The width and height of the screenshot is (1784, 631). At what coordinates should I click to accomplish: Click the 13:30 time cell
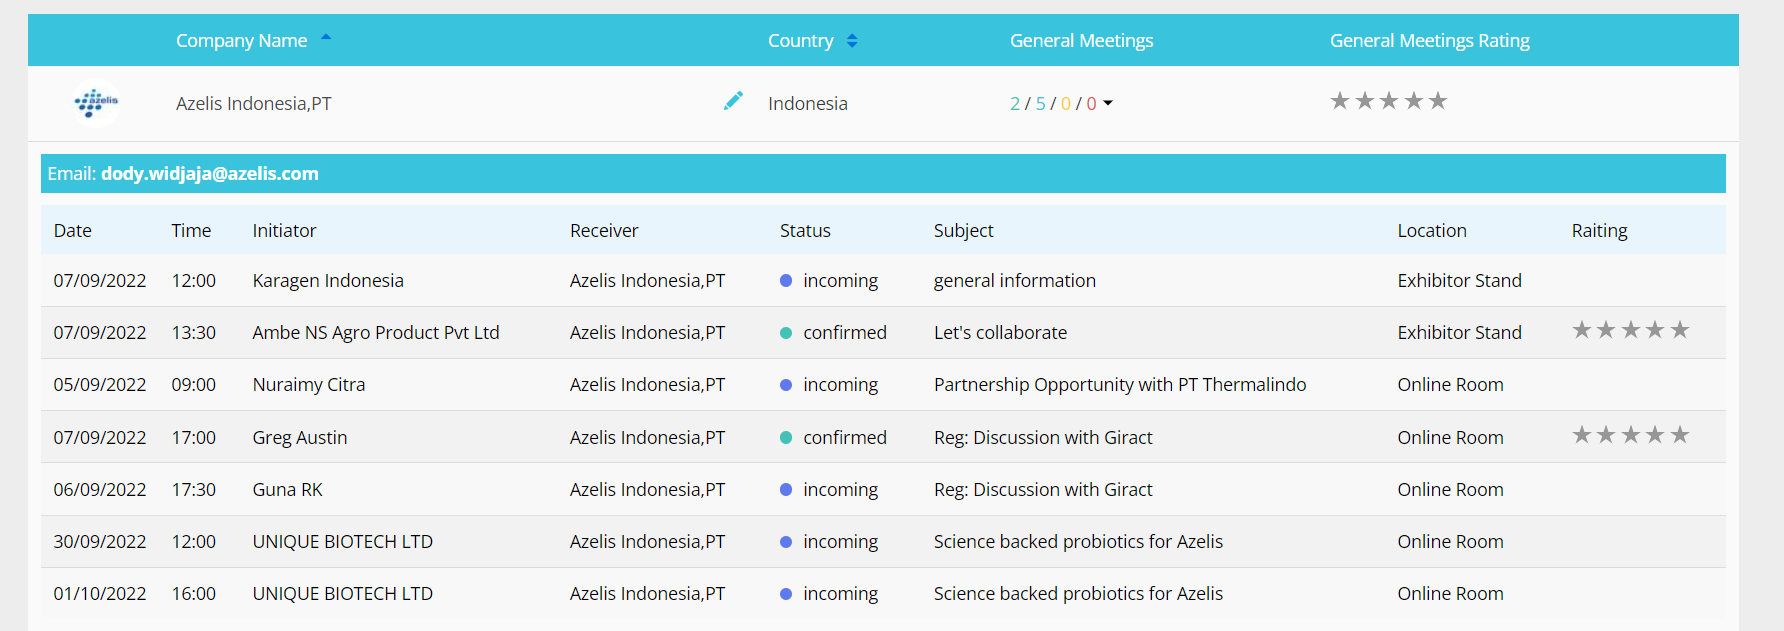click(x=194, y=333)
